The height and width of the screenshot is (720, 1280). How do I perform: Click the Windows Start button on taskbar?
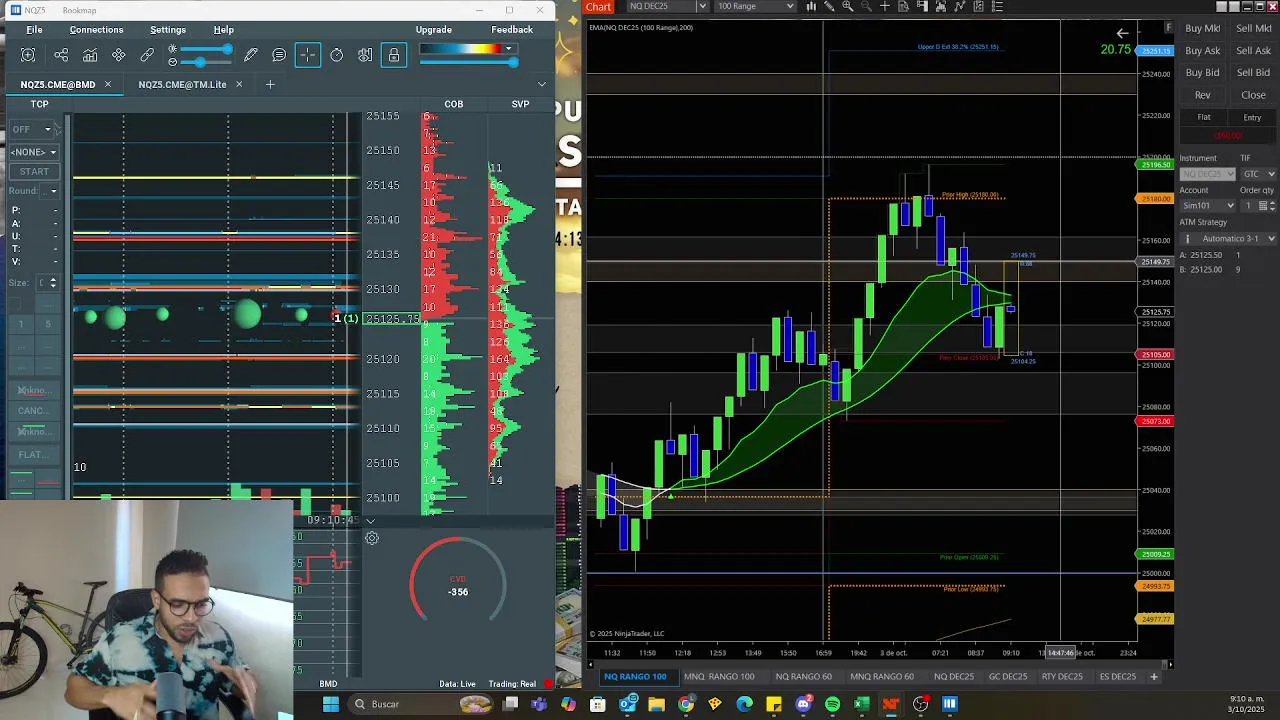tap(331, 704)
